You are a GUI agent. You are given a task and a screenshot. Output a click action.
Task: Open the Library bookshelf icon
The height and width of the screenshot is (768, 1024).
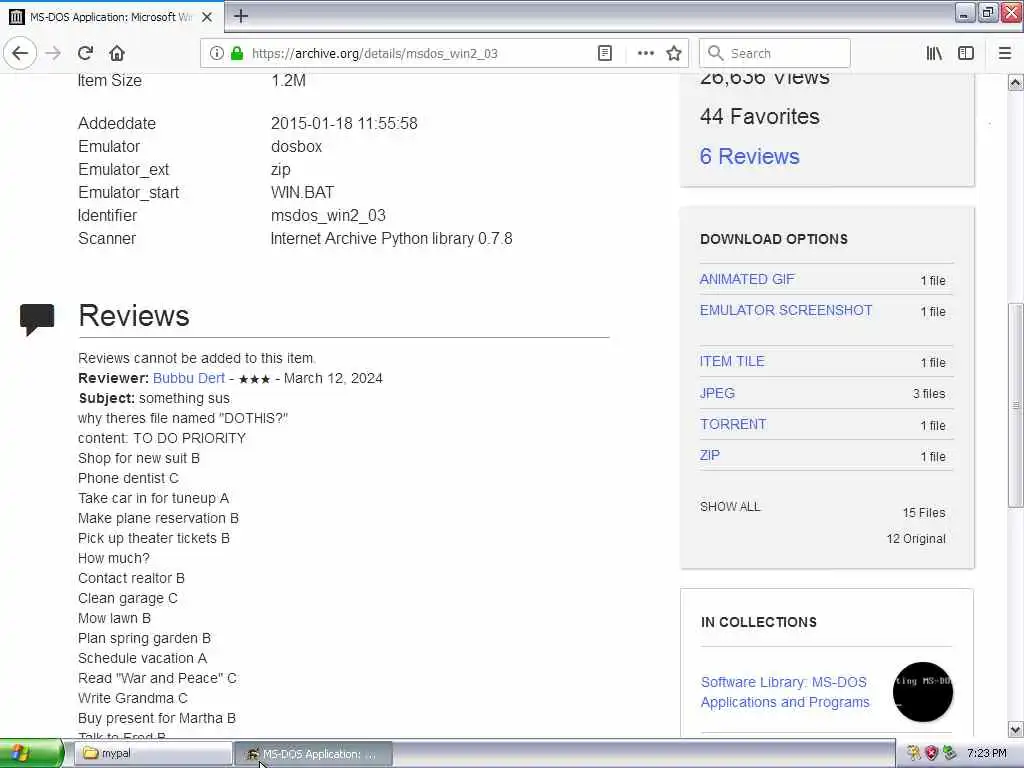934,53
